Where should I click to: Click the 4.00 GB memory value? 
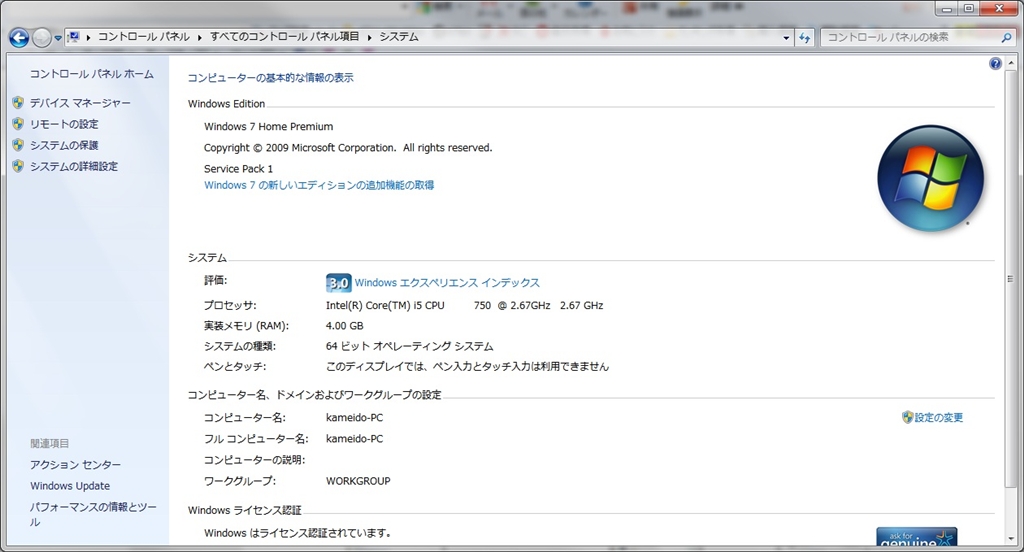coord(345,325)
